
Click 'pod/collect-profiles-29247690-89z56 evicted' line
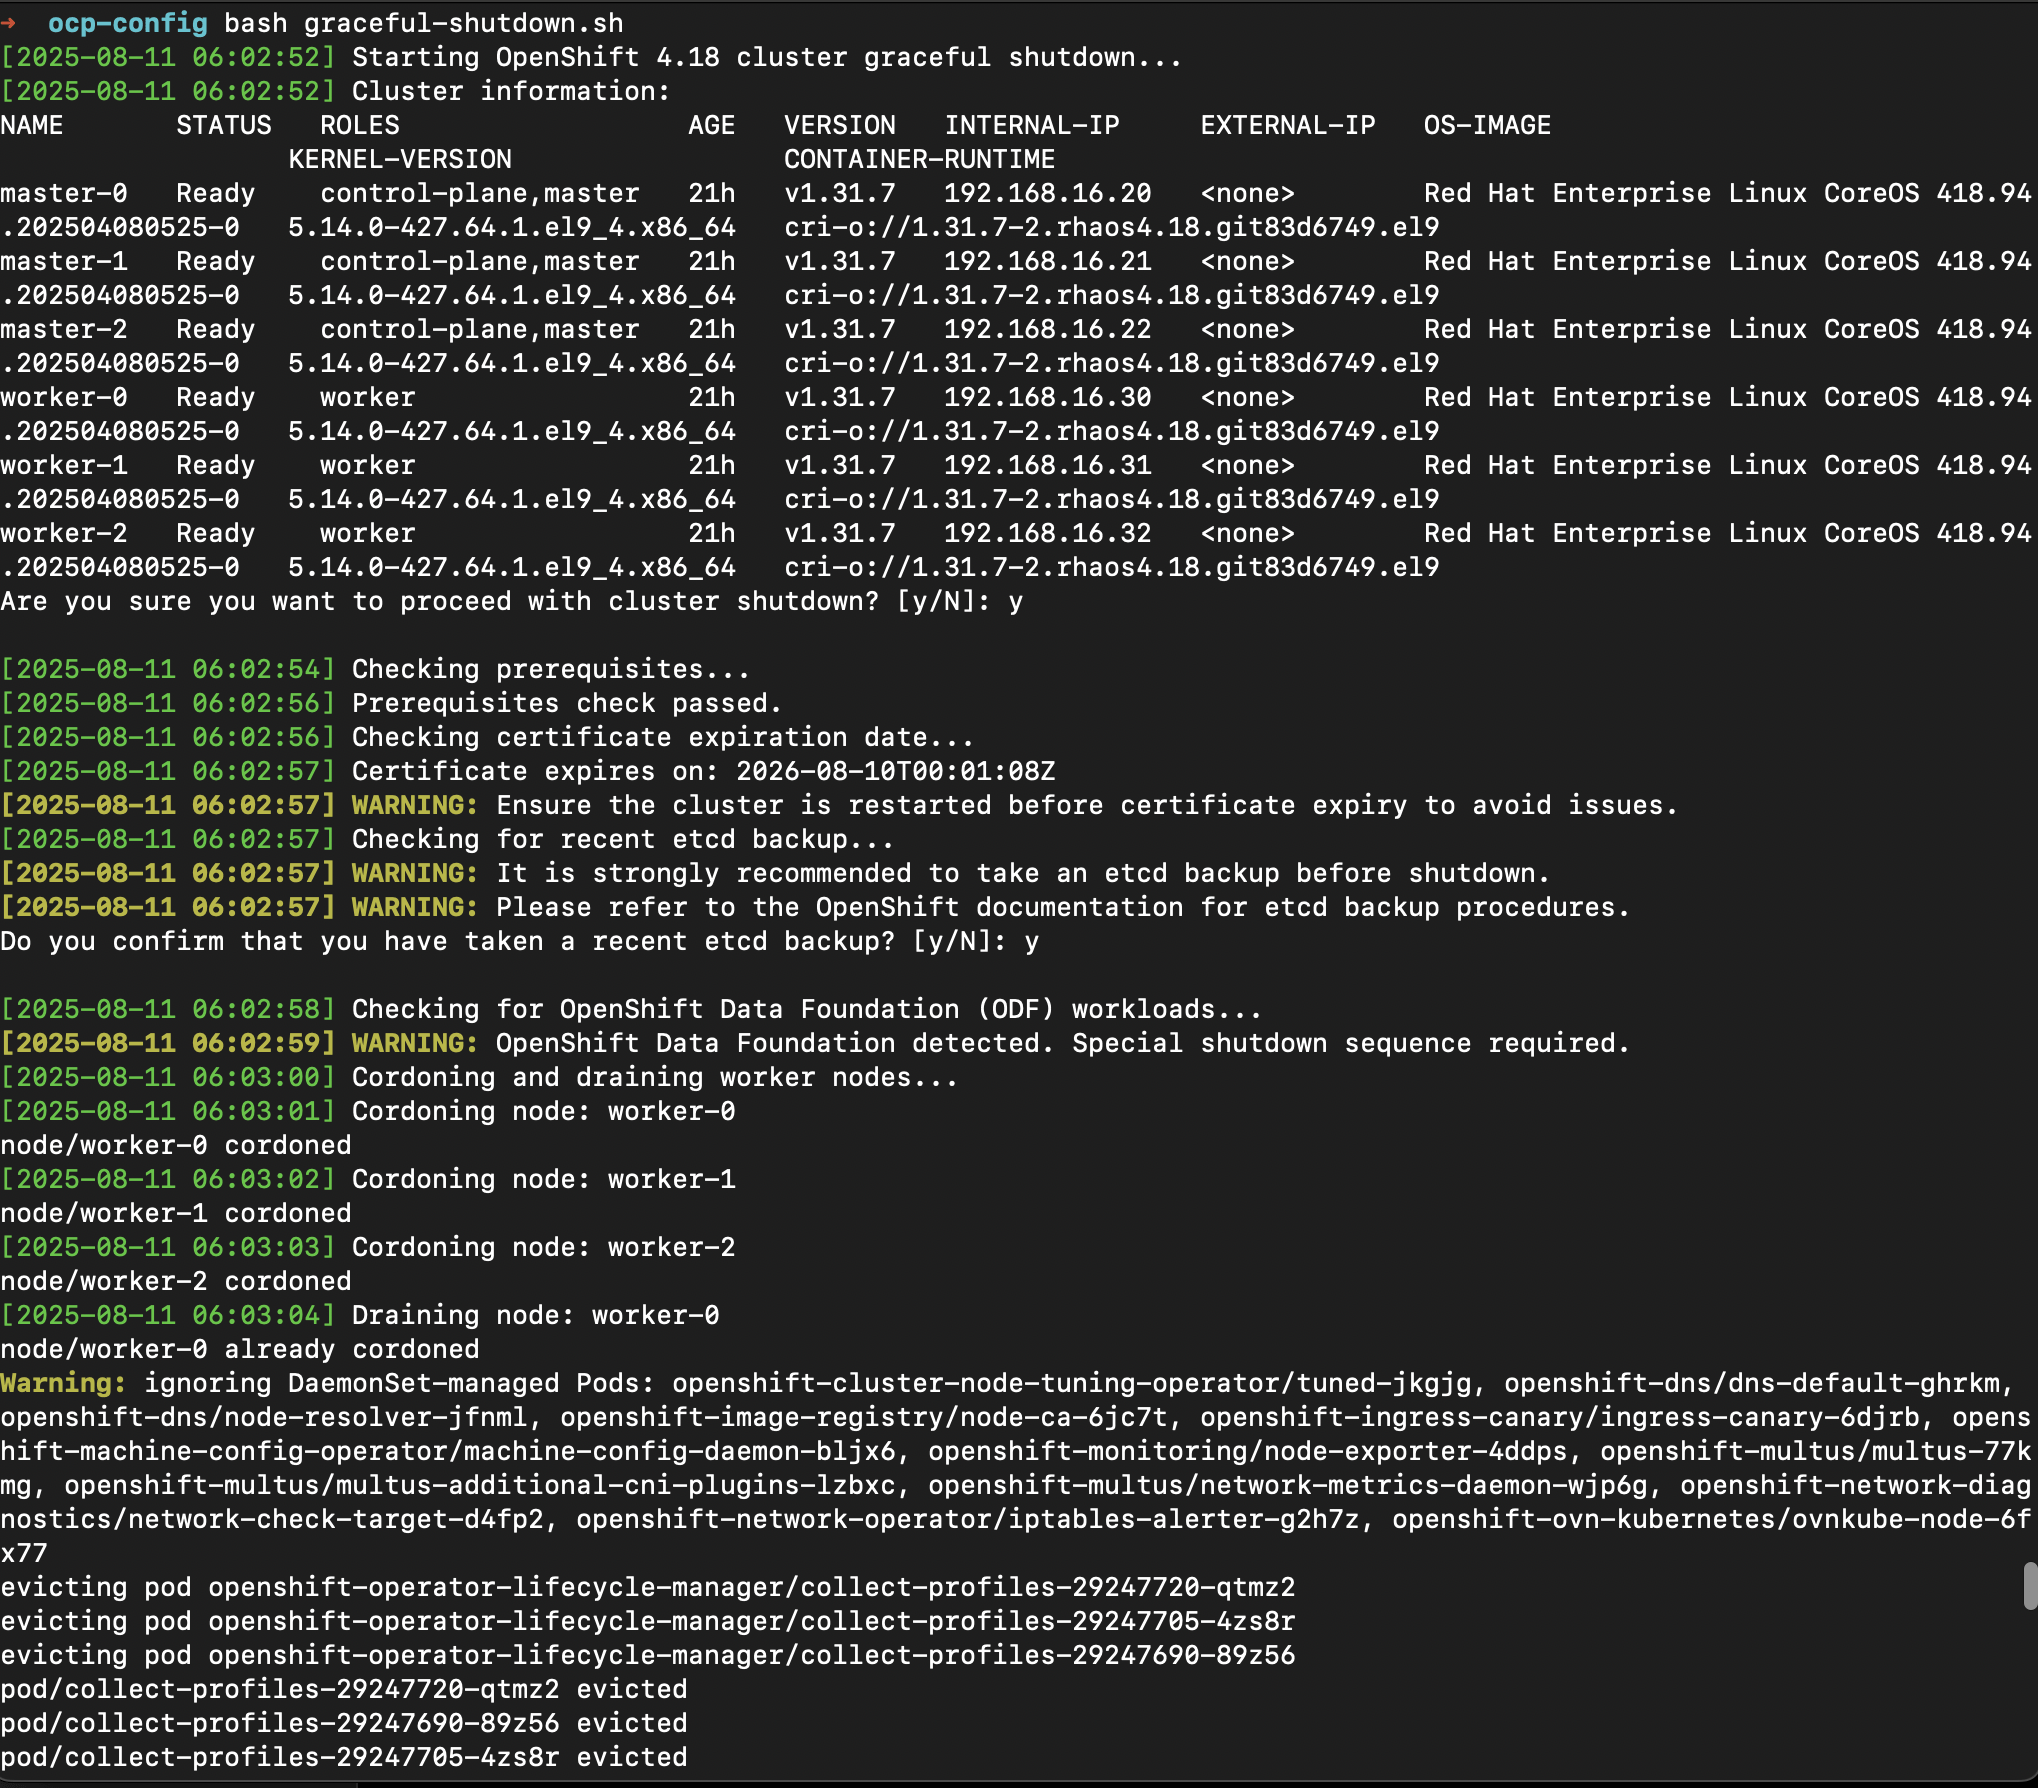point(344,1723)
